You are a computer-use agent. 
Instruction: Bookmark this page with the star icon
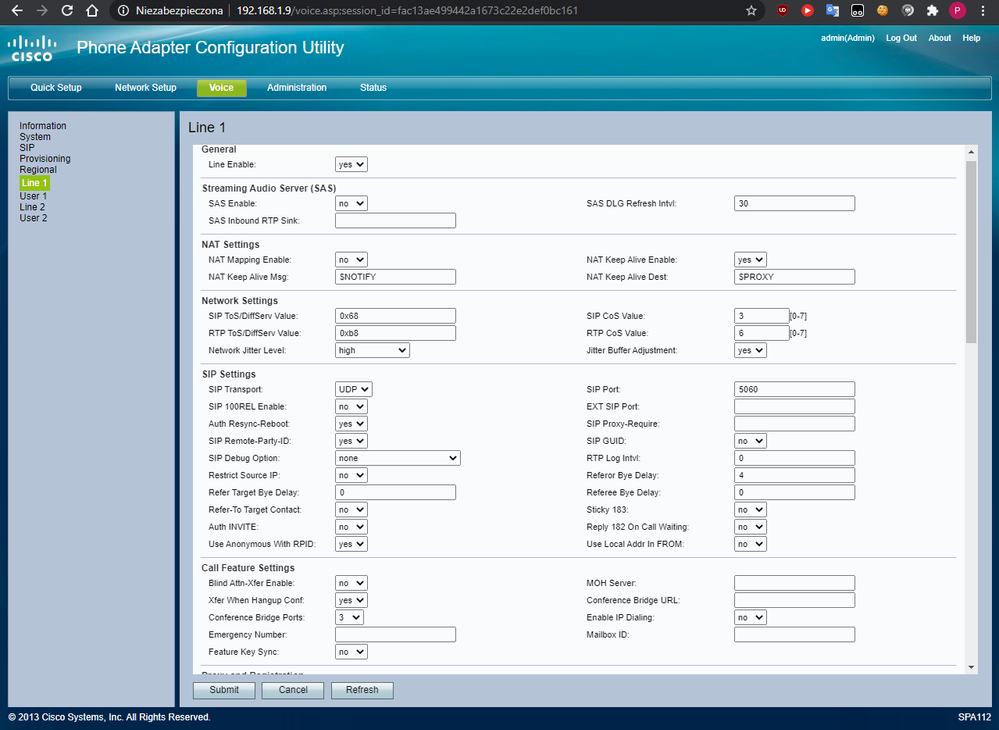[751, 11]
